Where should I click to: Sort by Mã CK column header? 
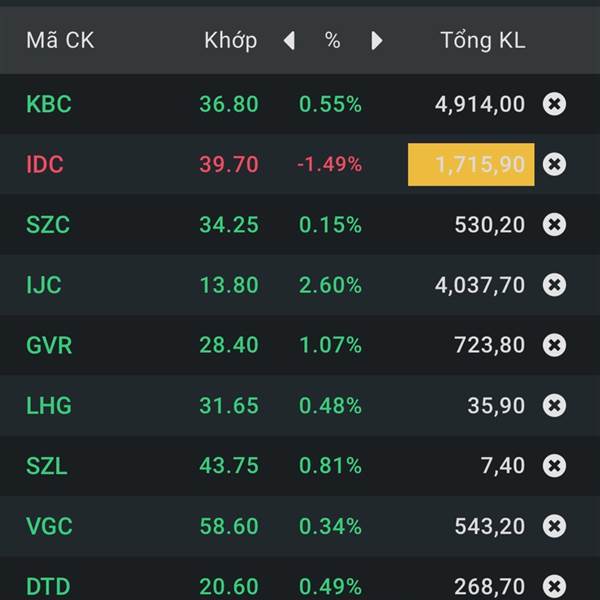pos(59,41)
